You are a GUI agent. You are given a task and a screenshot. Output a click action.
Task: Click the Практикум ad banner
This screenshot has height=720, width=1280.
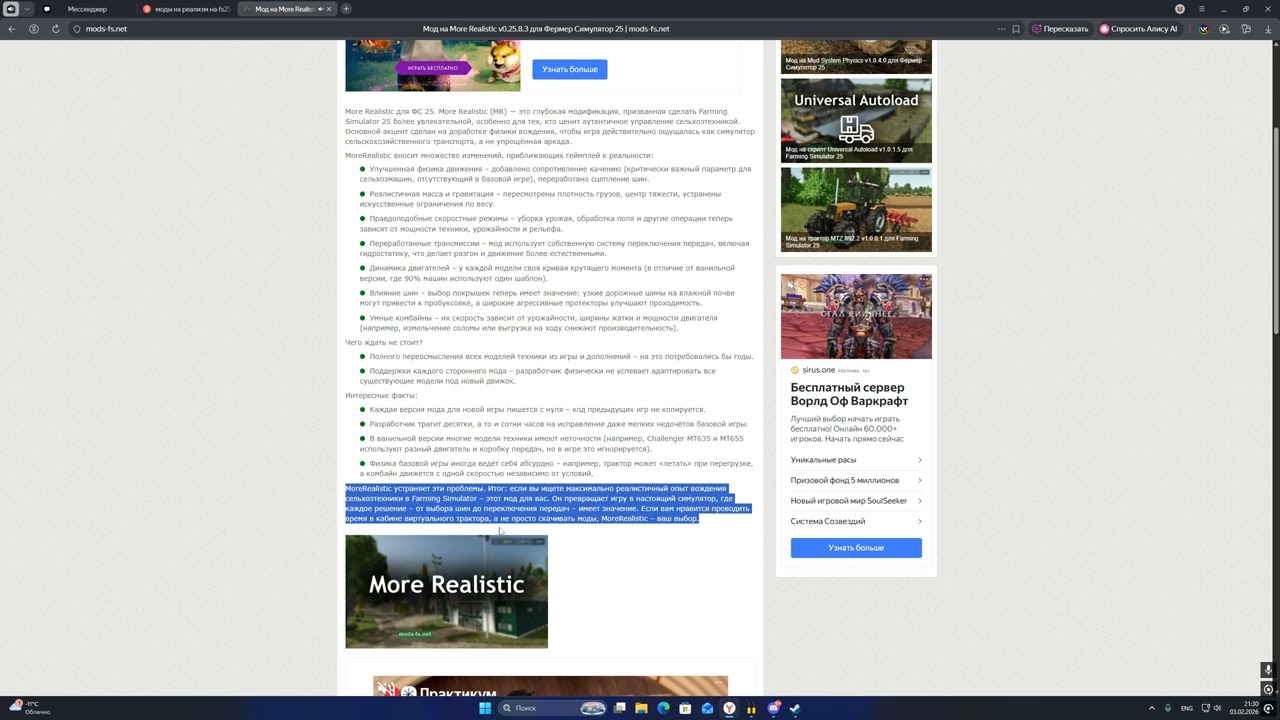(x=550, y=687)
